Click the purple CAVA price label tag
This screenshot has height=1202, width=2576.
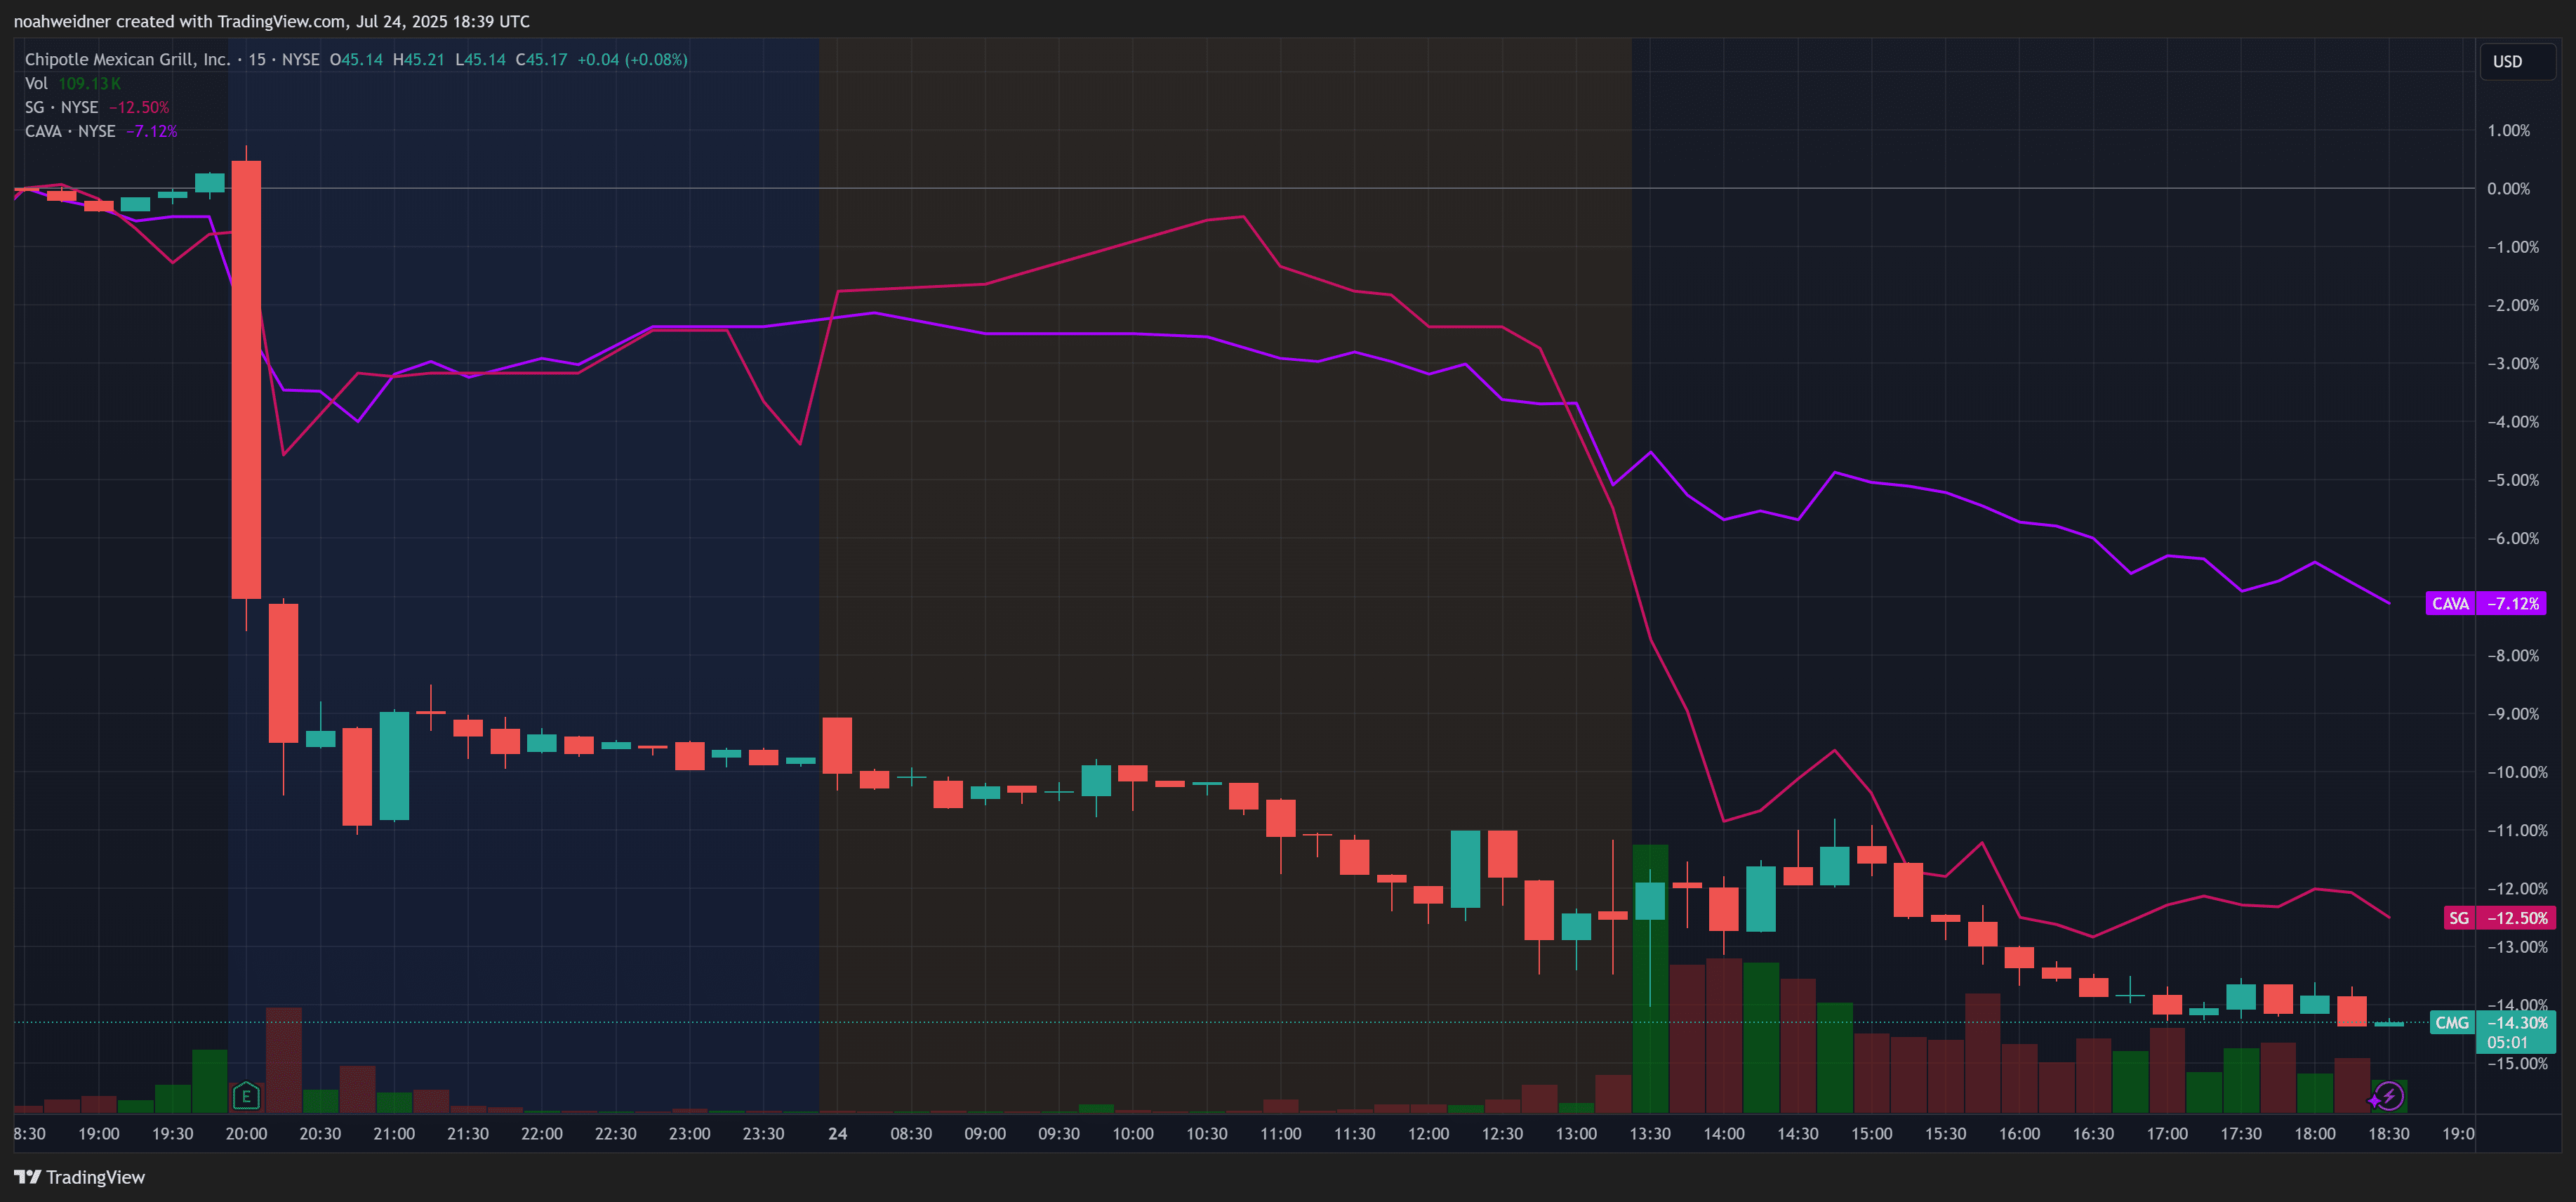[x=2449, y=603]
